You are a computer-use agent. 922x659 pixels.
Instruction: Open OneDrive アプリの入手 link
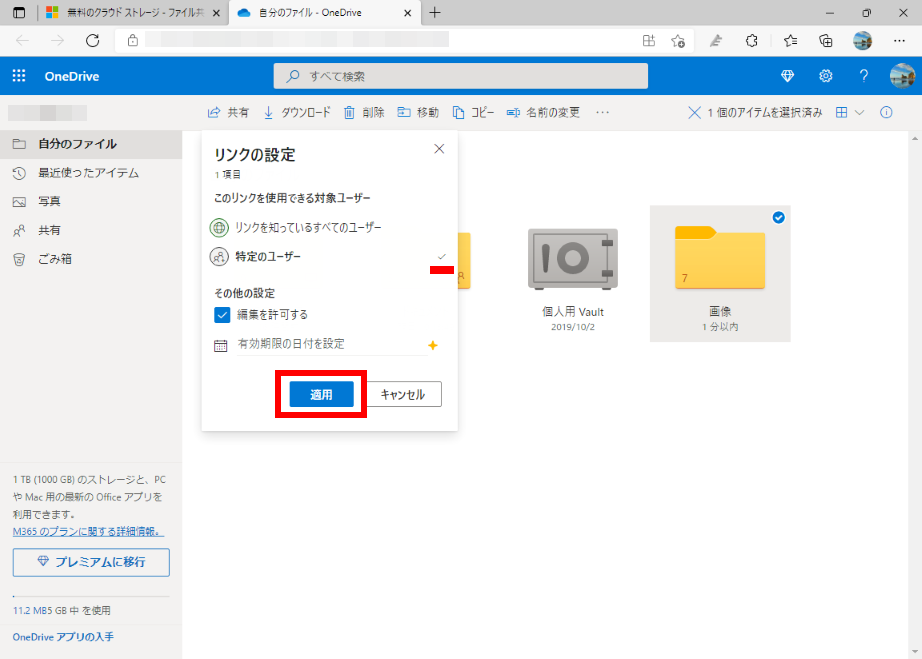[x=64, y=637]
